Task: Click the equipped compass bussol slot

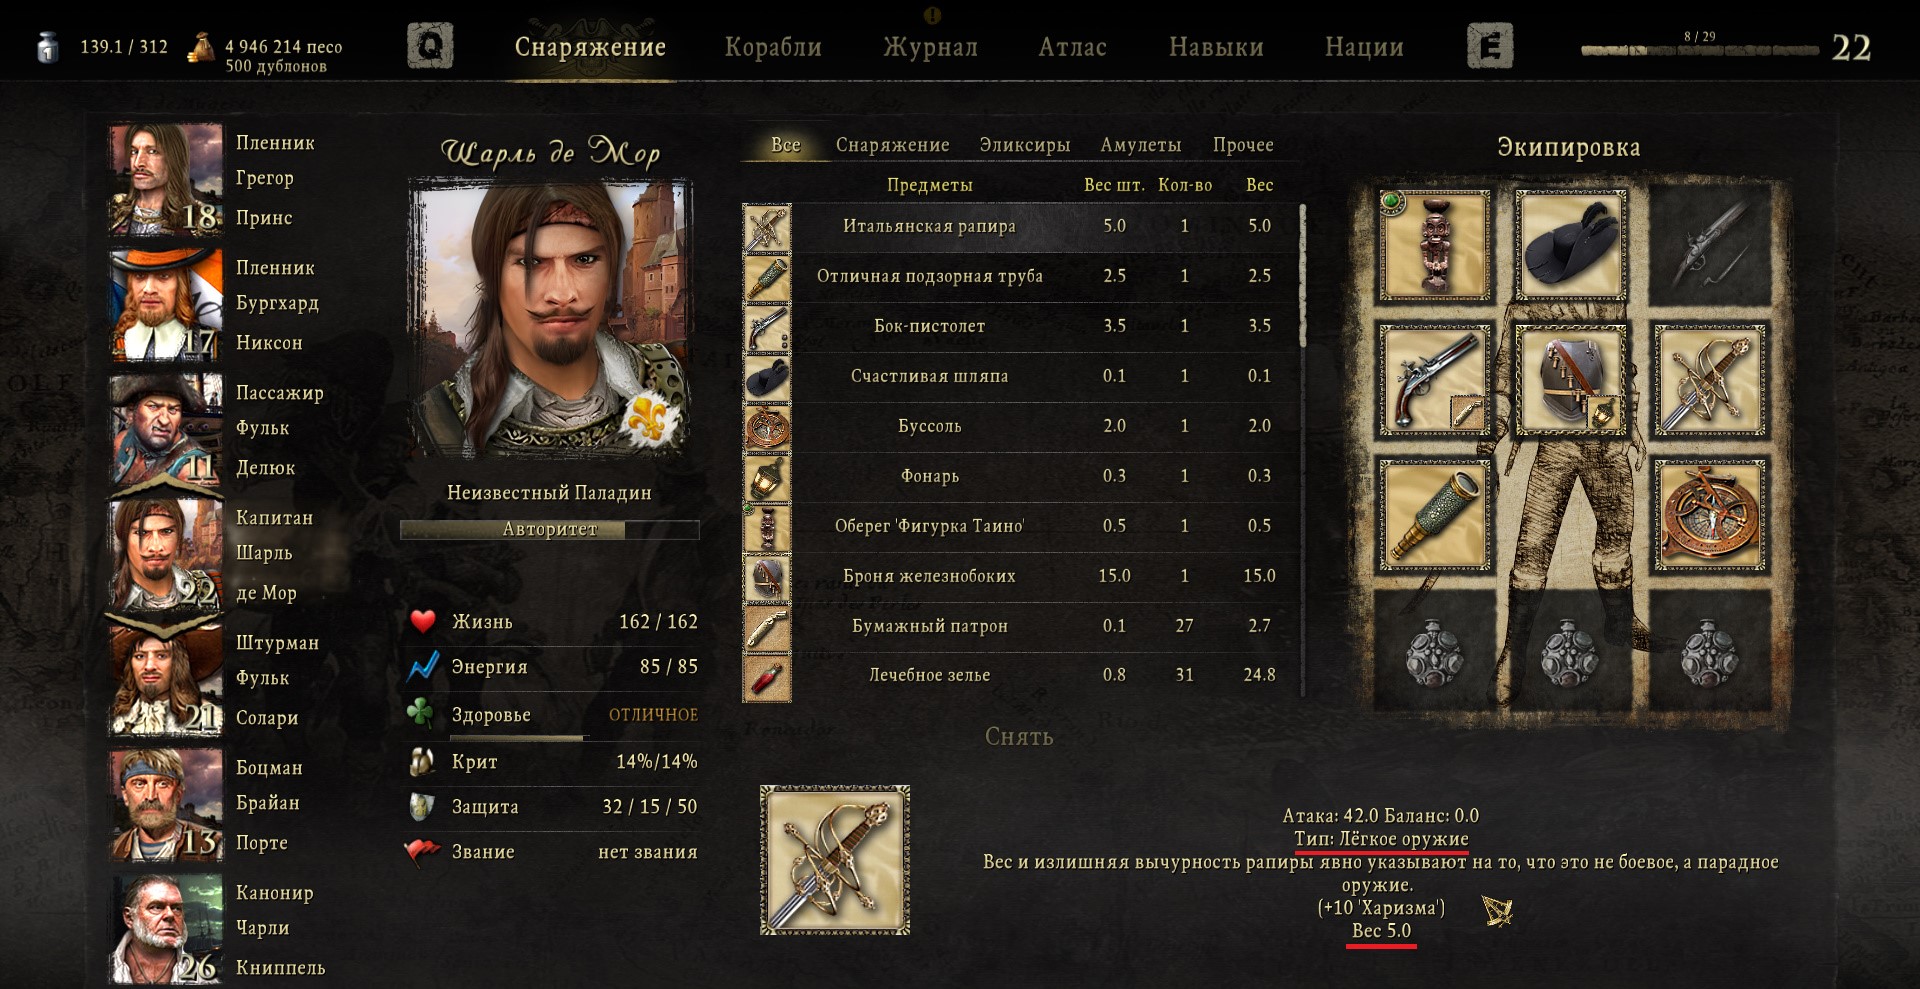Action: point(1708,515)
